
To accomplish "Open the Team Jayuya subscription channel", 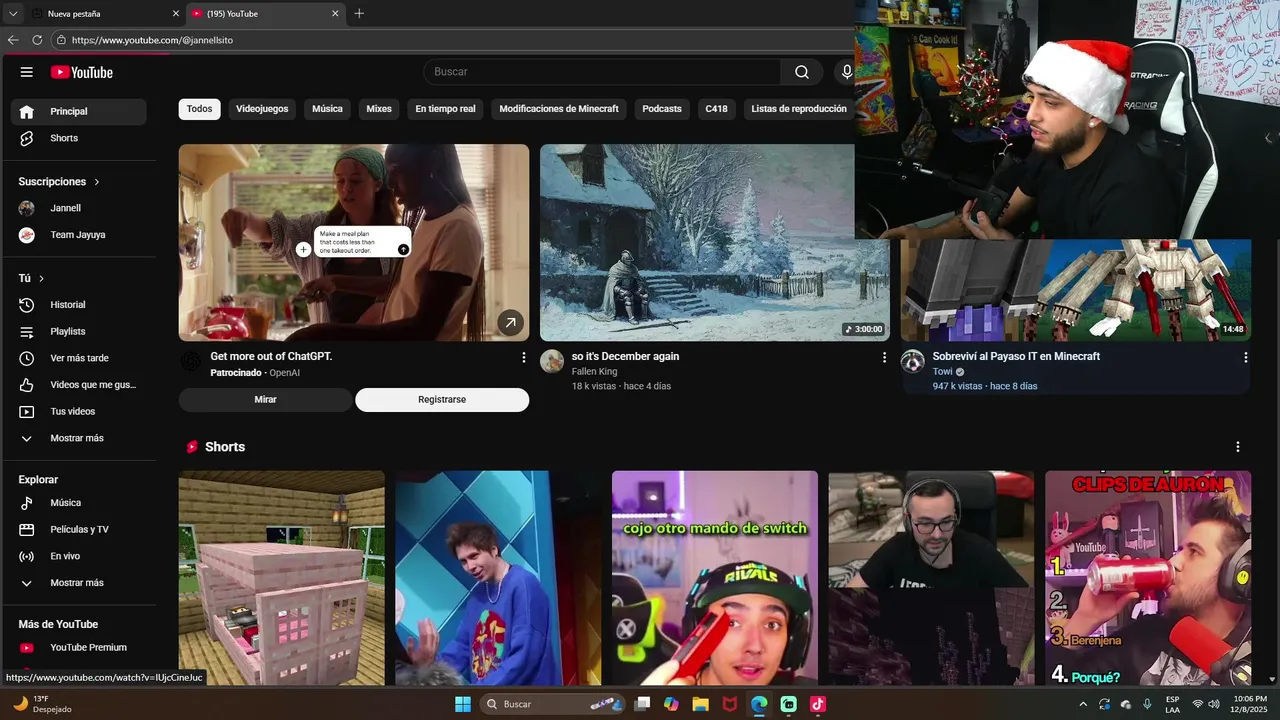I will pos(78,235).
